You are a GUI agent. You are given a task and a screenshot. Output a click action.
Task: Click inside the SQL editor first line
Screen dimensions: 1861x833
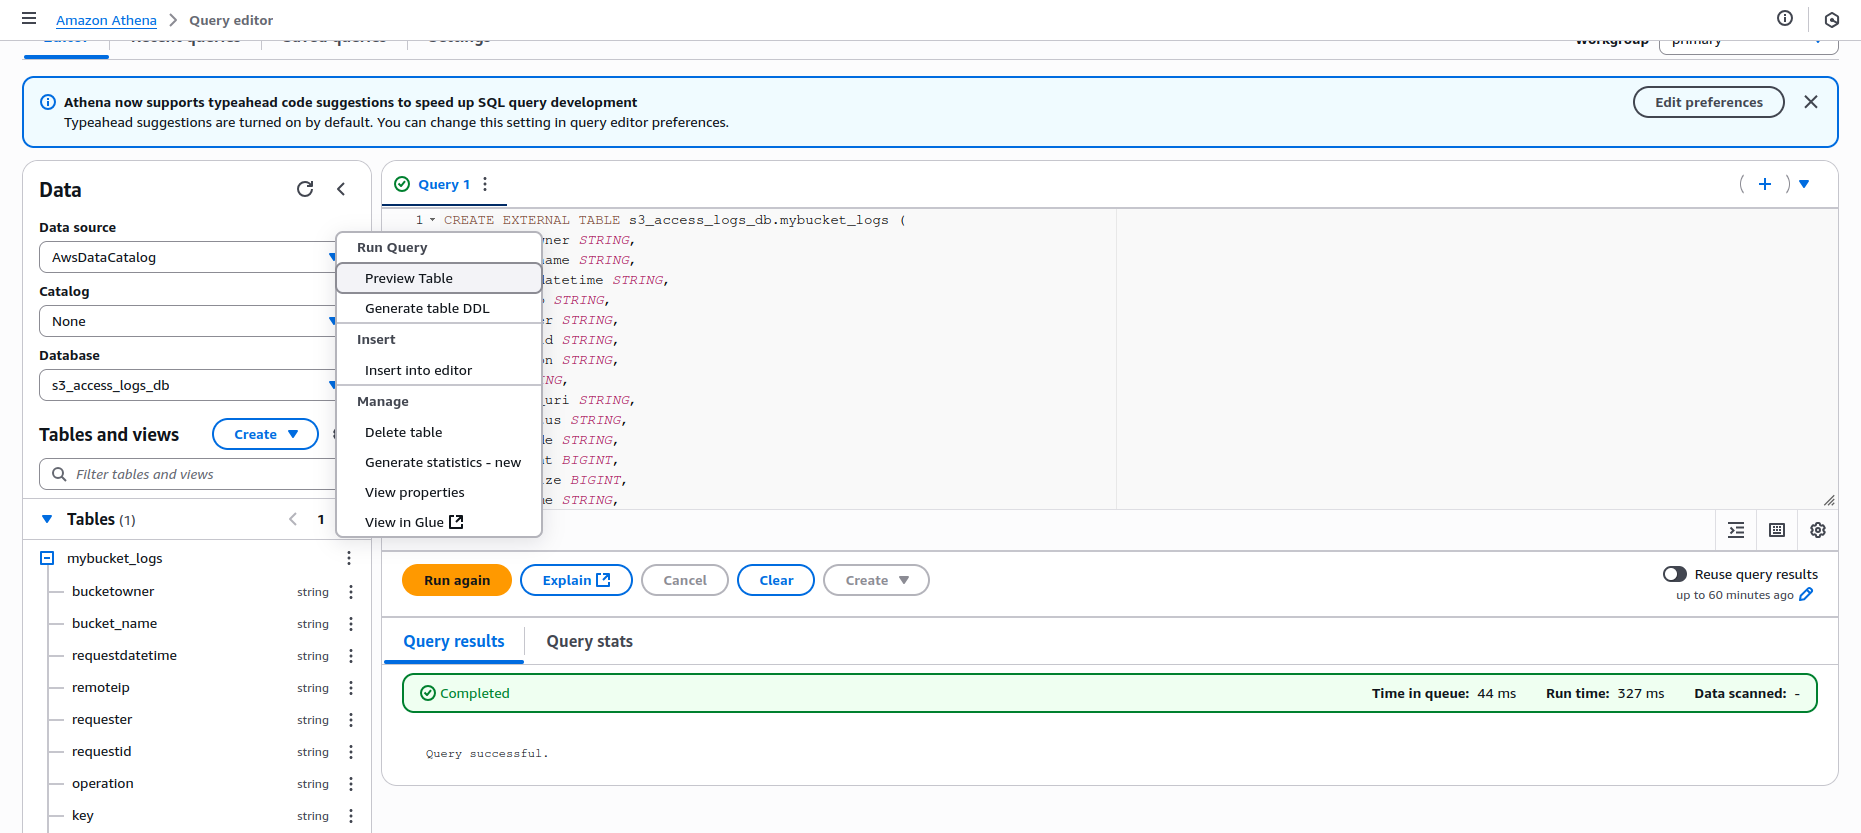point(673,220)
